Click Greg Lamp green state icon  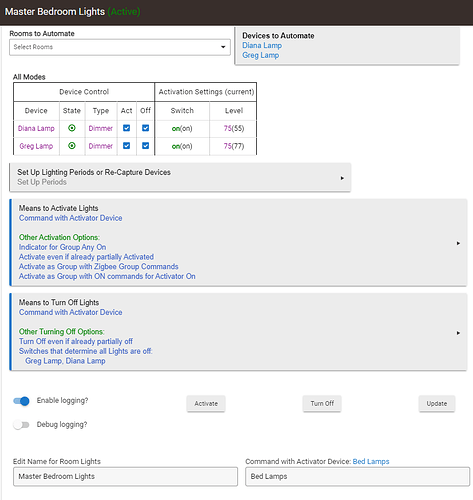pyautogui.click(x=72, y=146)
